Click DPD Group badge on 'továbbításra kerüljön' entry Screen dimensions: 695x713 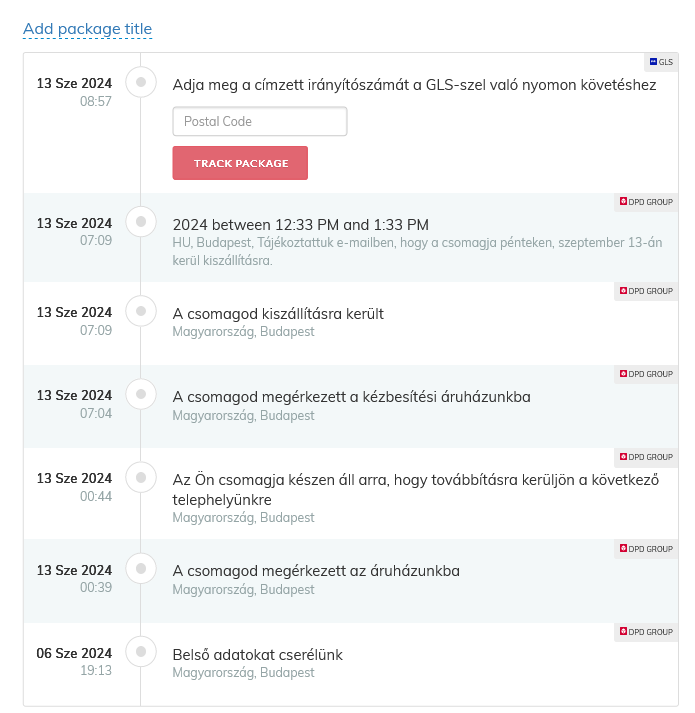(x=646, y=457)
